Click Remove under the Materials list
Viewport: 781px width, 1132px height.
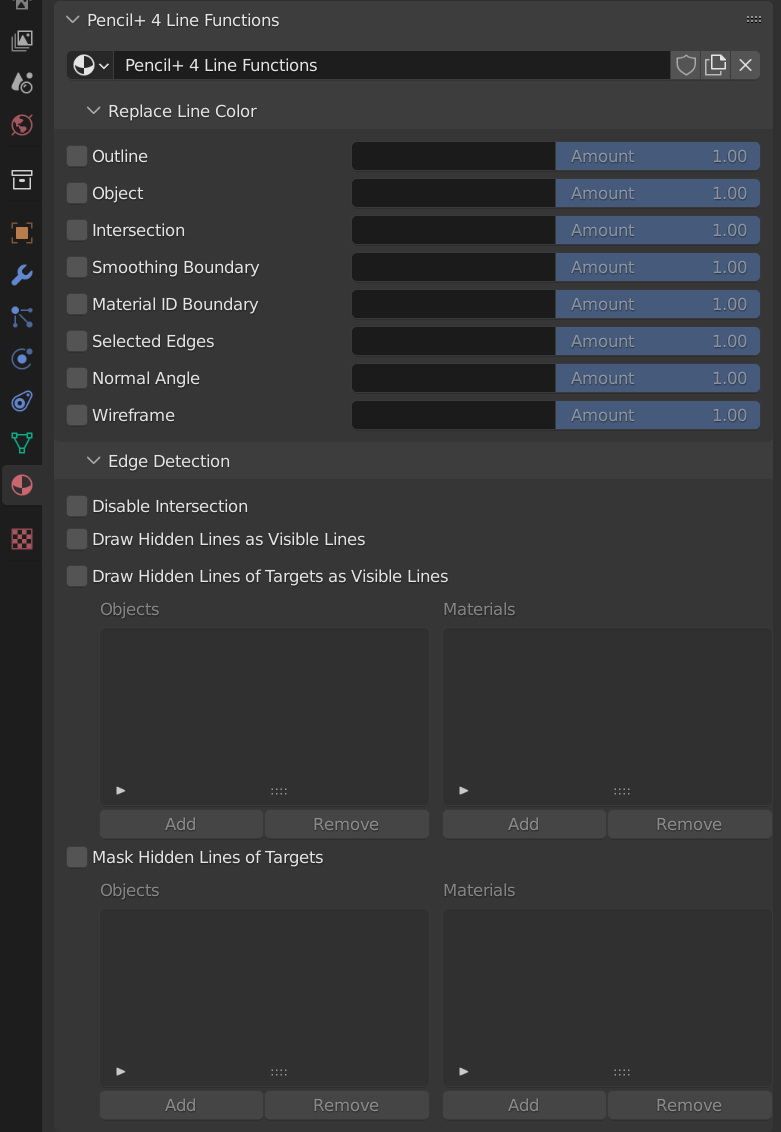pos(689,824)
